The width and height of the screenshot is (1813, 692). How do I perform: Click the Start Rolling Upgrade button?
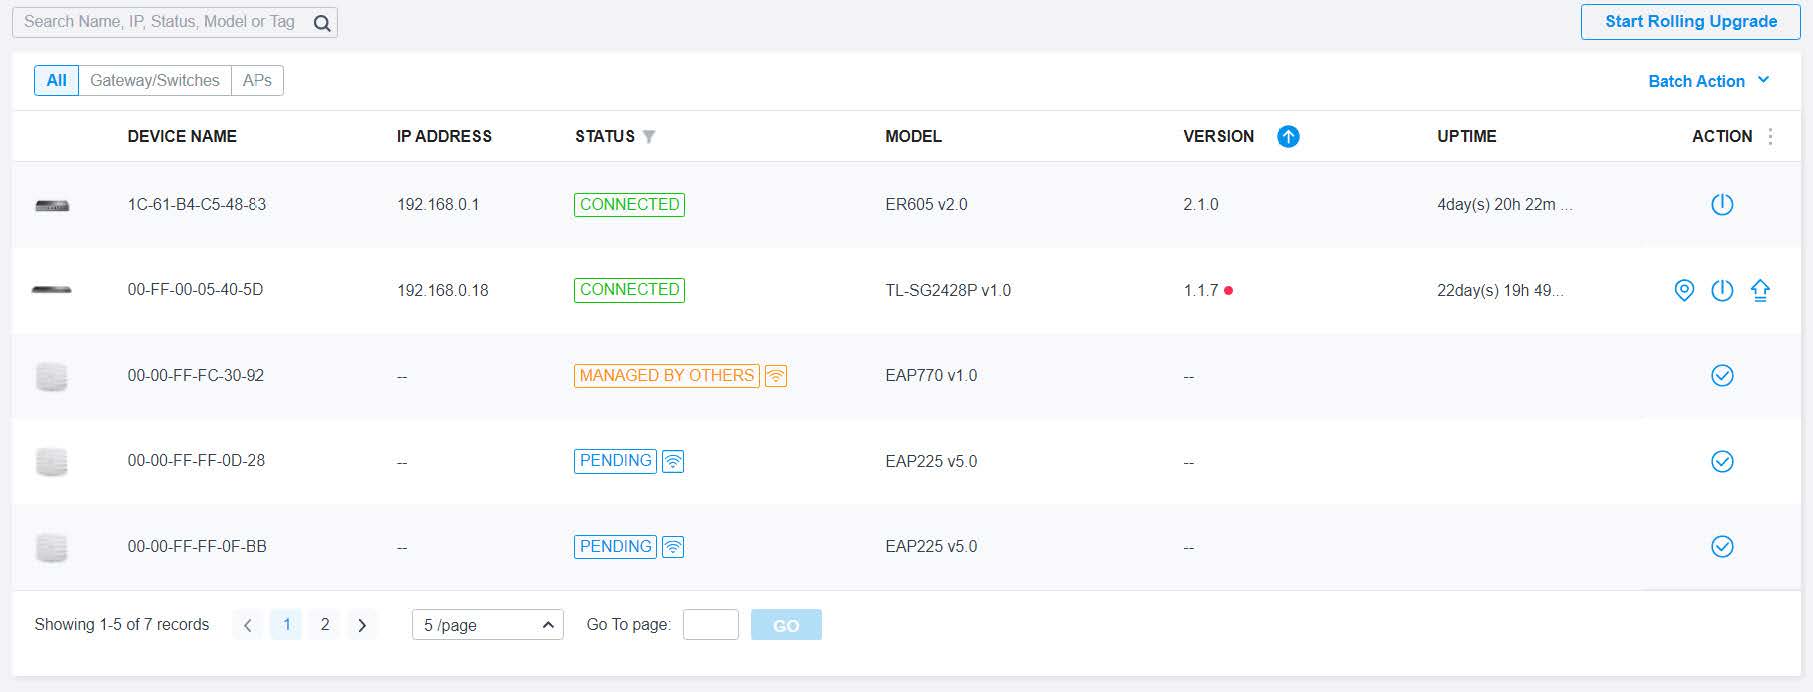pyautogui.click(x=1690, y=22)
